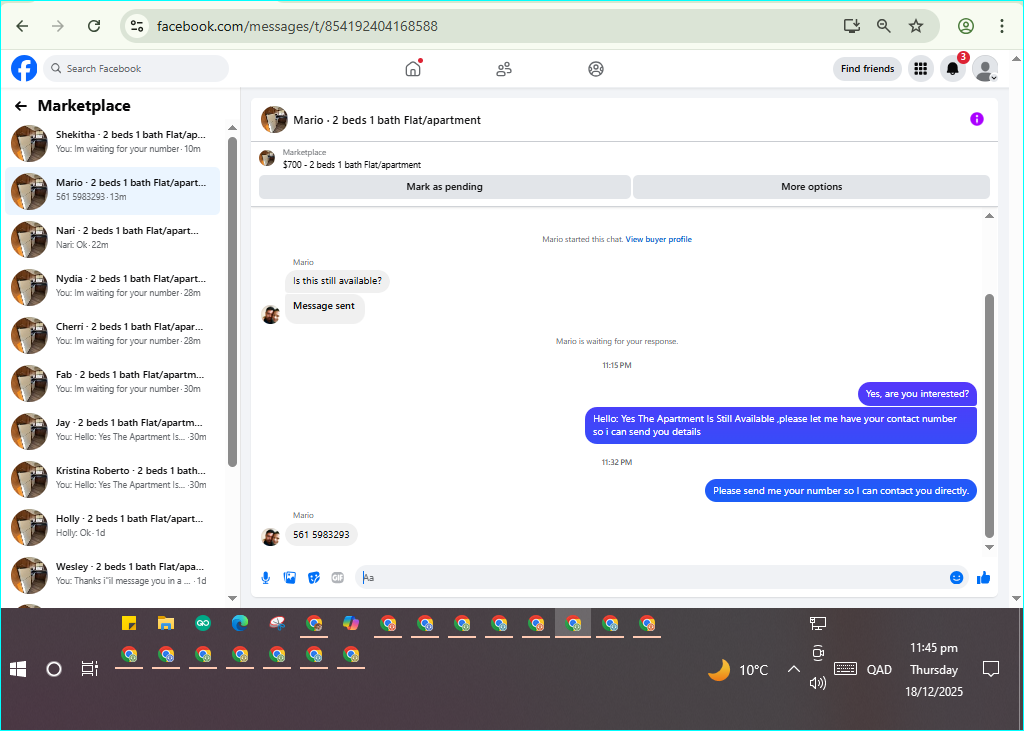Screen dimensions: 1024x731
Task: Go back from Marketplace with the arrow
Action: tap(21, 106)
